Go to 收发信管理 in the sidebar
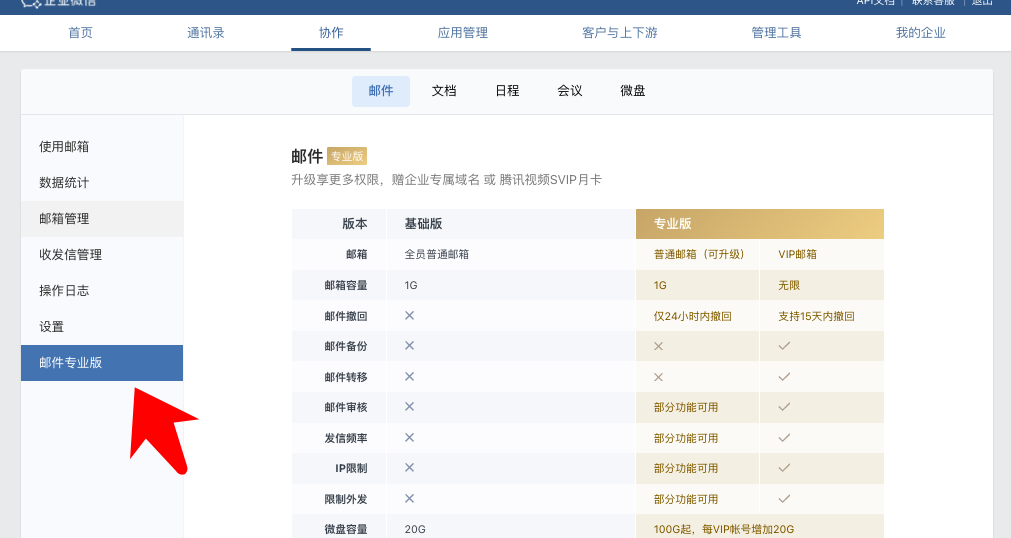The height and width of the screenshot is (538, 1011). (x=70, y=255)
